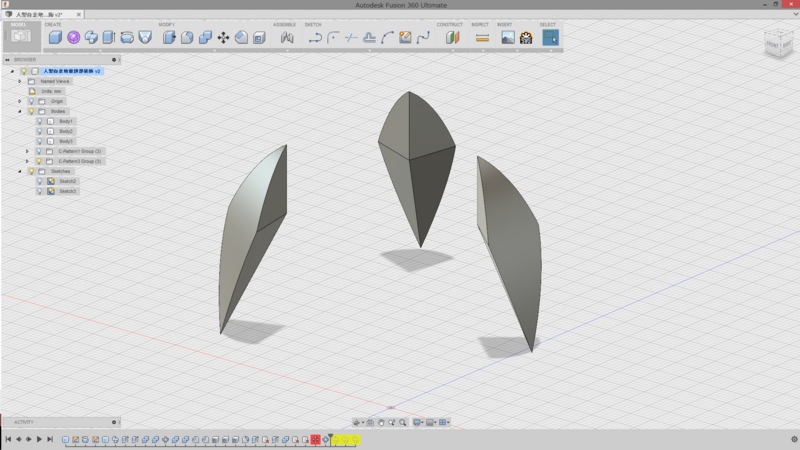Click the red error feature in timeline
Viewport: 800px width, 450px height.
[x=315, y=439]
